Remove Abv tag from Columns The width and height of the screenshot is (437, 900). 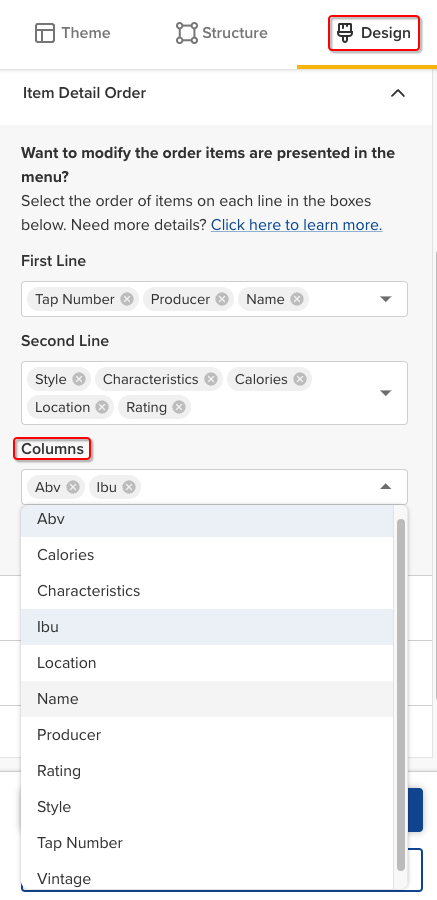point(73,487)
